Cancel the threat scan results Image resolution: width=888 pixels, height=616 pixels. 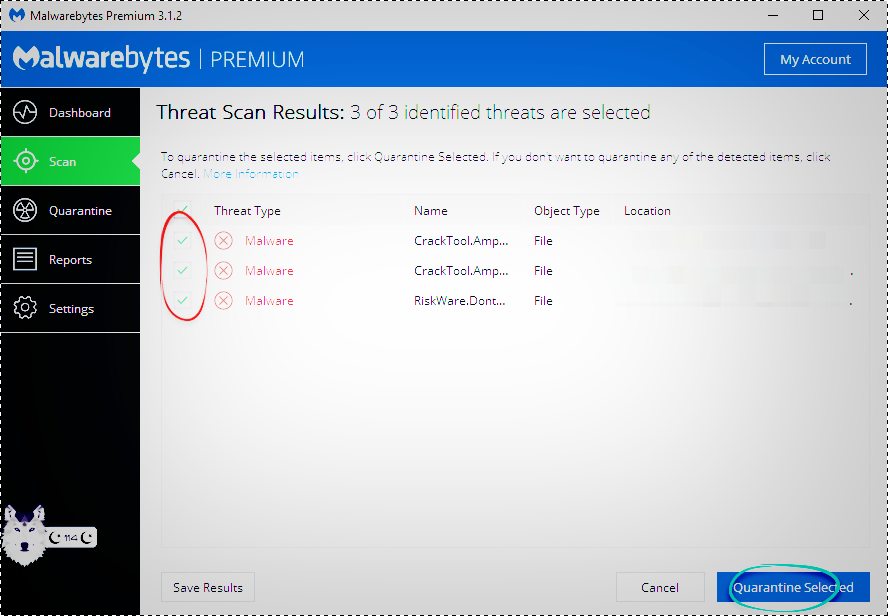pyautogui.click(x=659, y=587)
